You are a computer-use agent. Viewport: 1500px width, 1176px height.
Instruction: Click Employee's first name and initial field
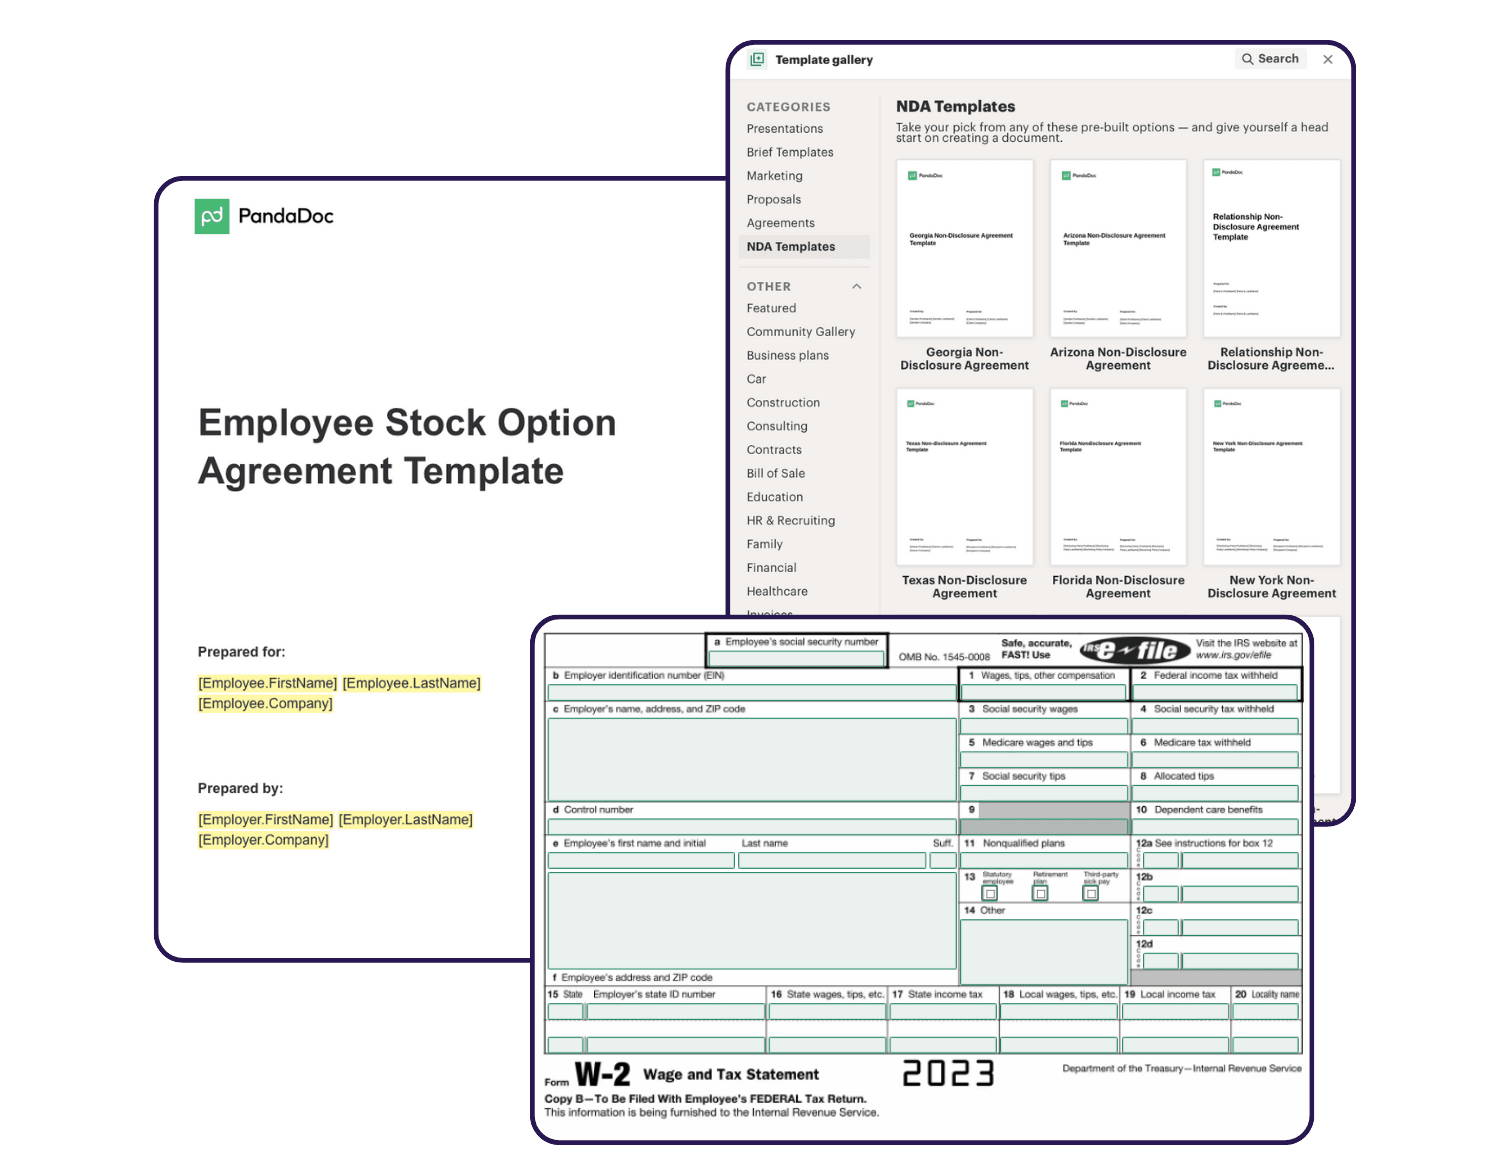(x=641, y=860)
